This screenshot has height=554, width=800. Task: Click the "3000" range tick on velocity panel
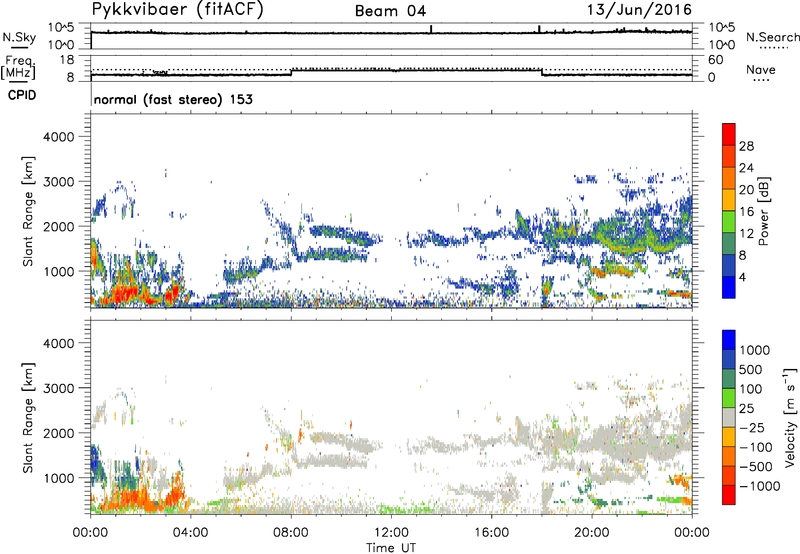tap(58, 388)
